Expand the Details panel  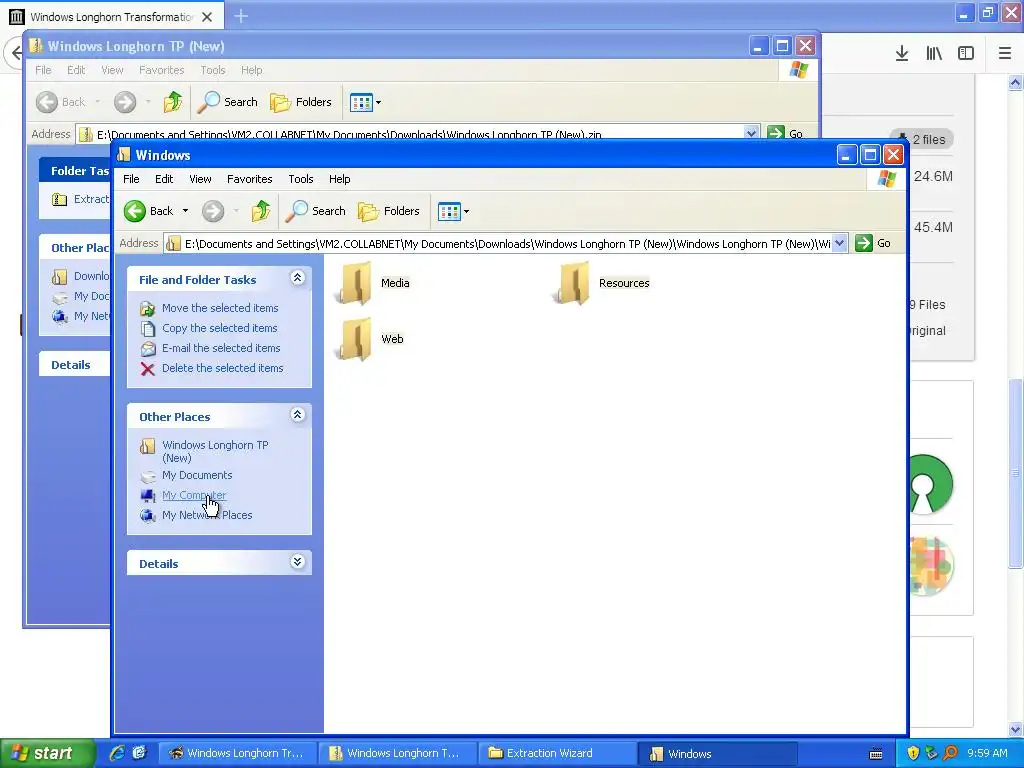click(297, 562)
